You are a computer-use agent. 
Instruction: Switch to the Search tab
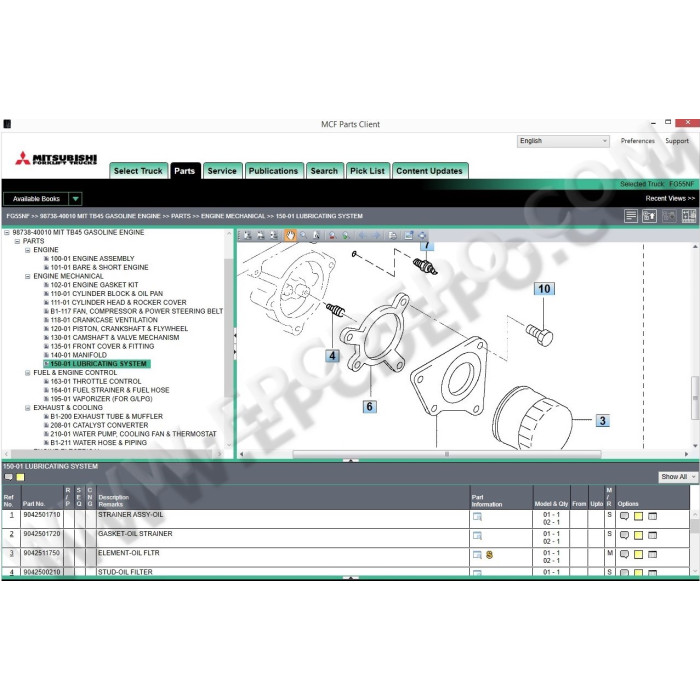coord(325,171)
